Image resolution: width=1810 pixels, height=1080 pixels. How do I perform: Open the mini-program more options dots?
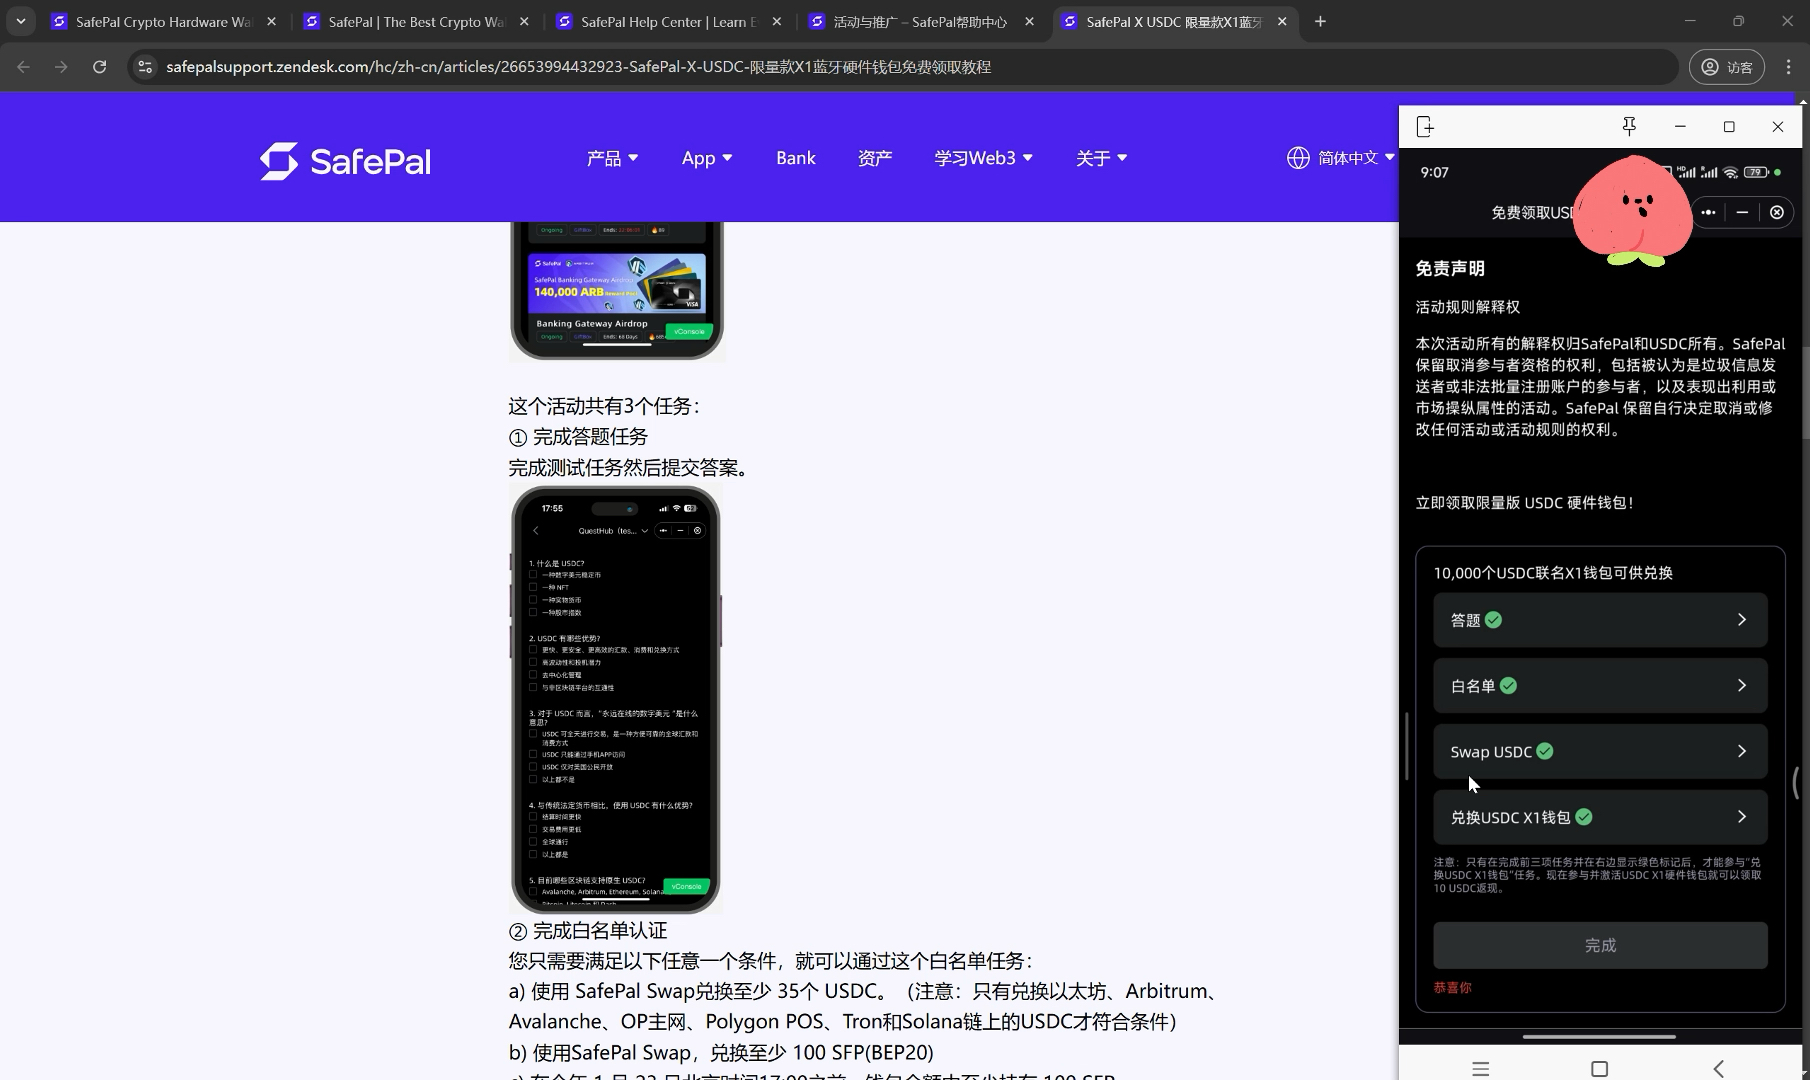[1708, 212]
